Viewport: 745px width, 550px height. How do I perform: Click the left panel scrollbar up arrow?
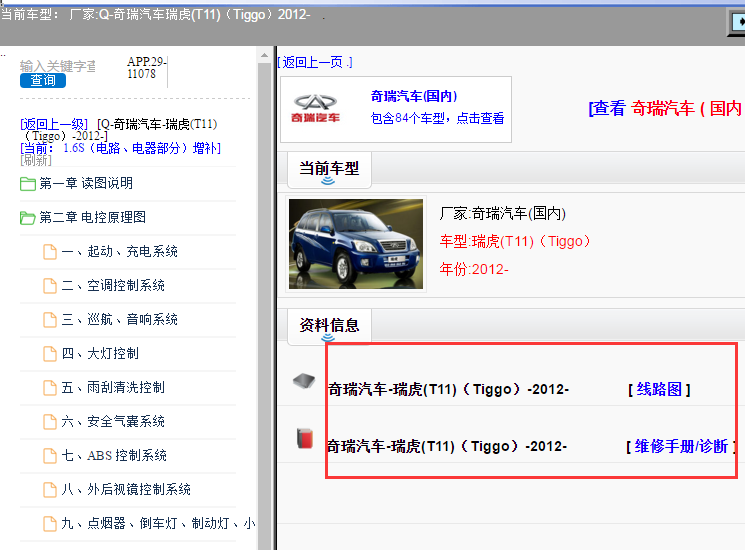[264, 56]
